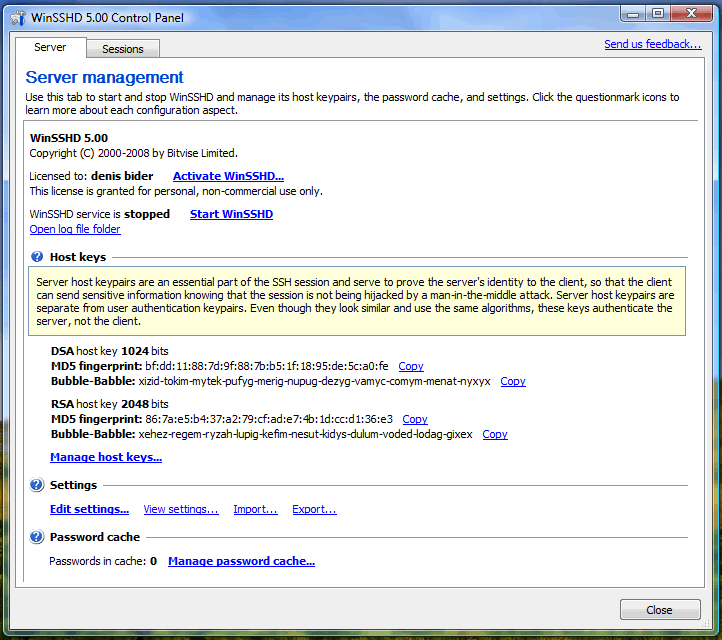Switch to the Sessions tab
This screenshot has width=722, height=640.
pos(122,49)
